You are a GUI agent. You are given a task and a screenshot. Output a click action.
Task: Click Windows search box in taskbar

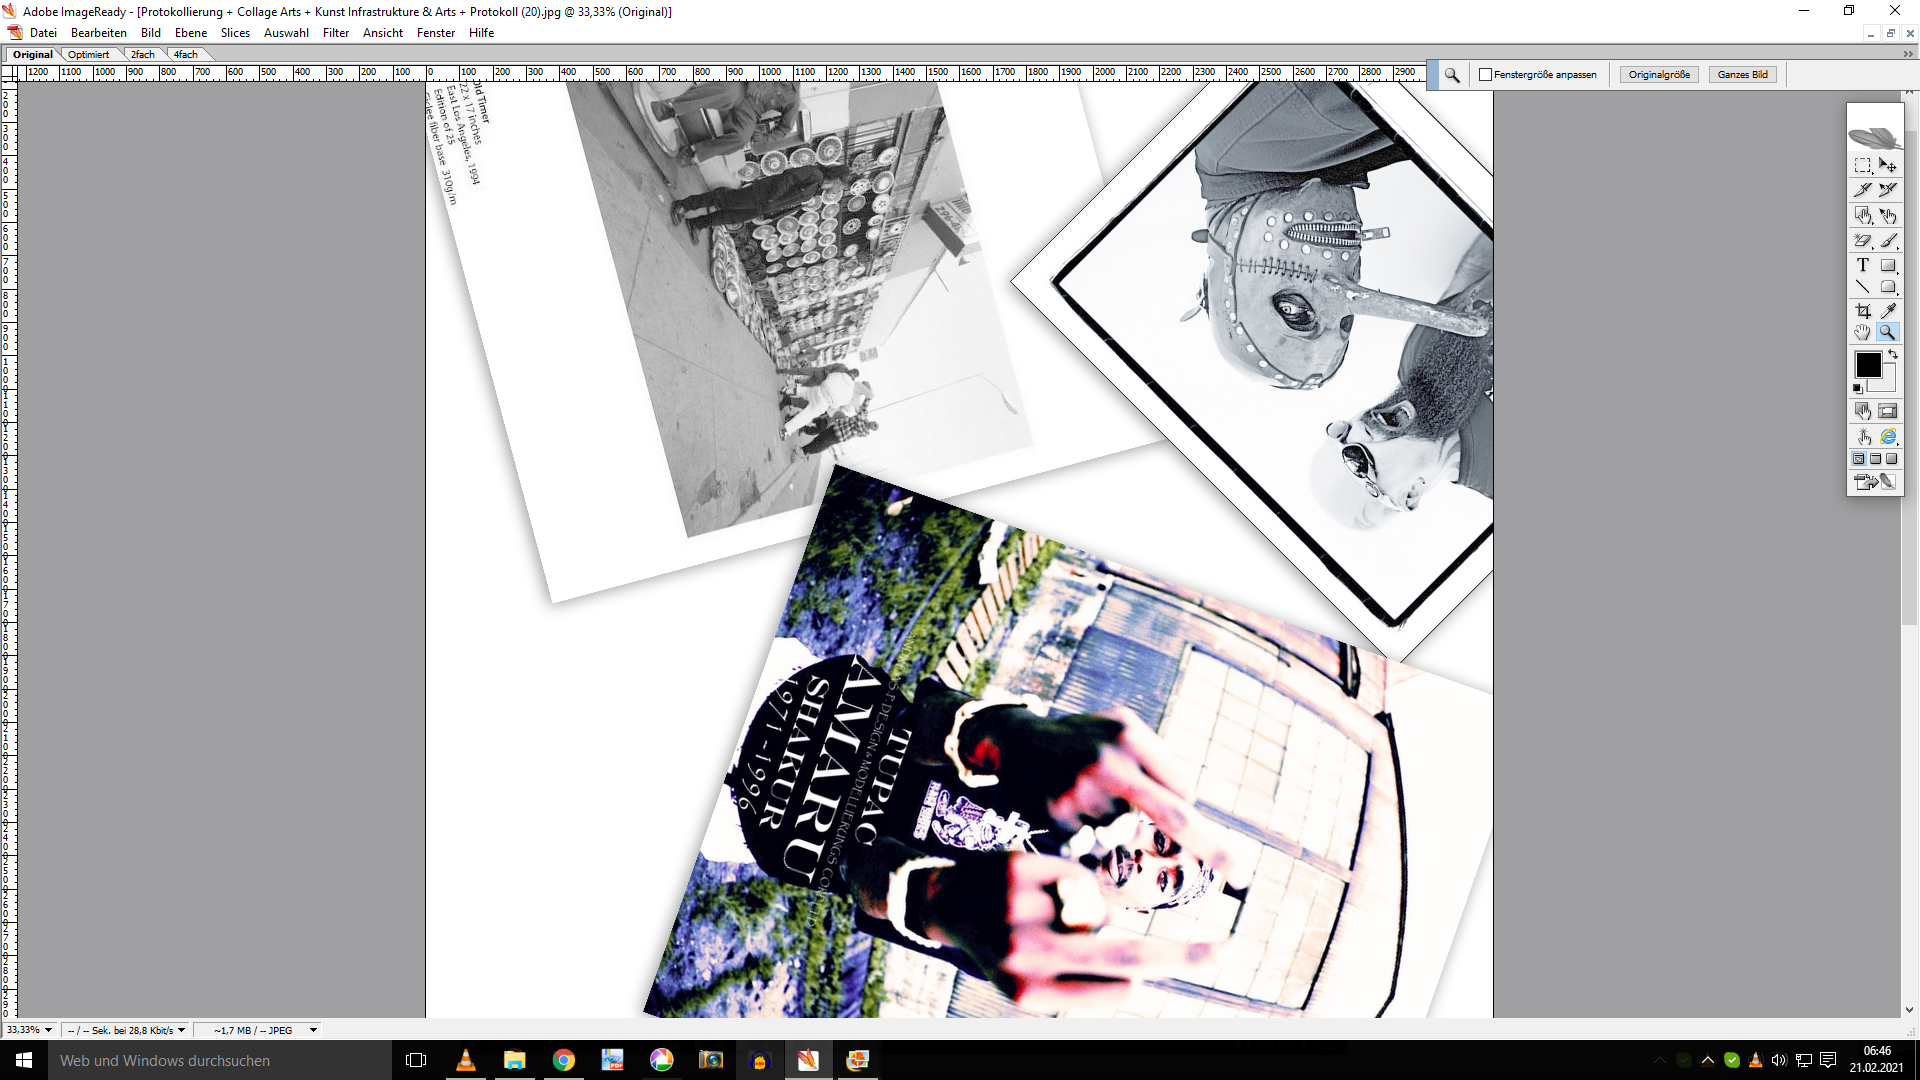pos(220,1060)
